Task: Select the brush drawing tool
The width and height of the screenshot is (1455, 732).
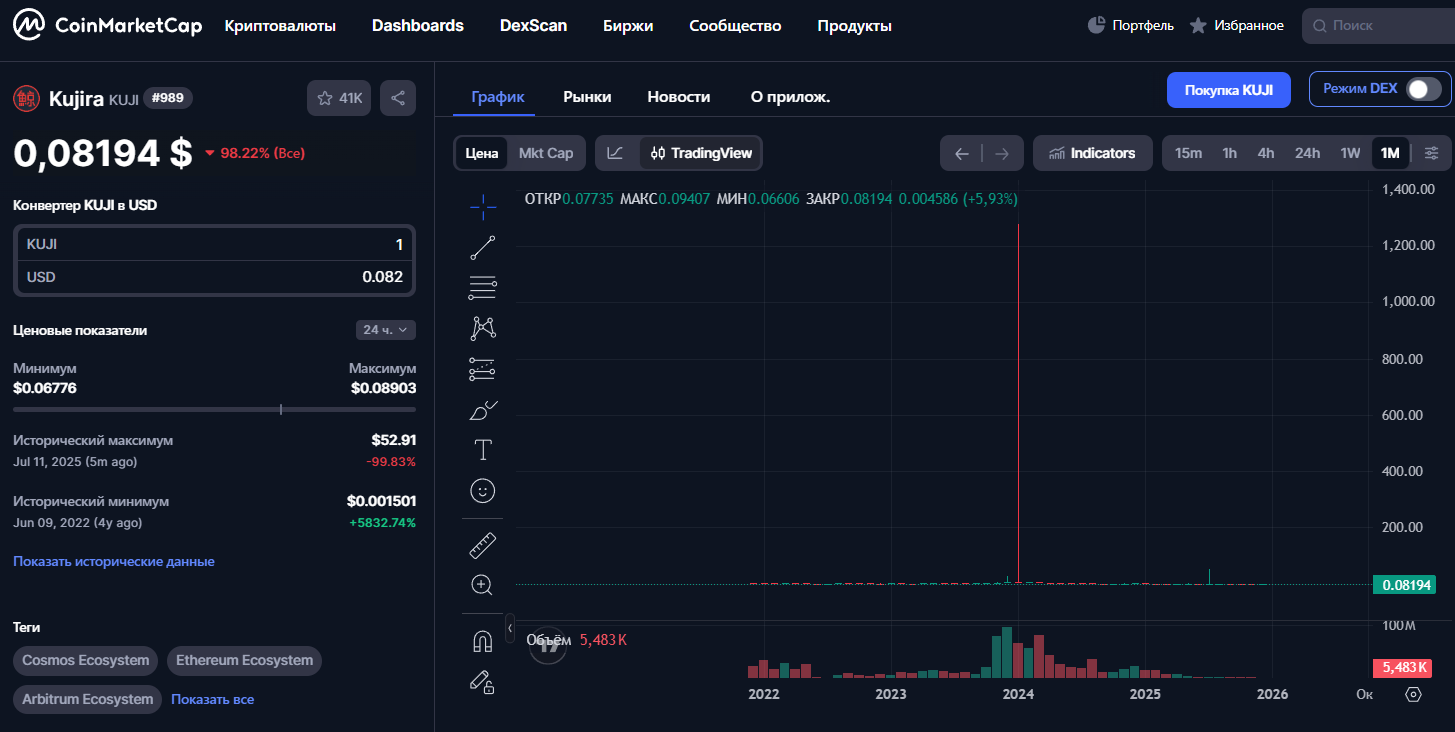Action: point(483,410)
